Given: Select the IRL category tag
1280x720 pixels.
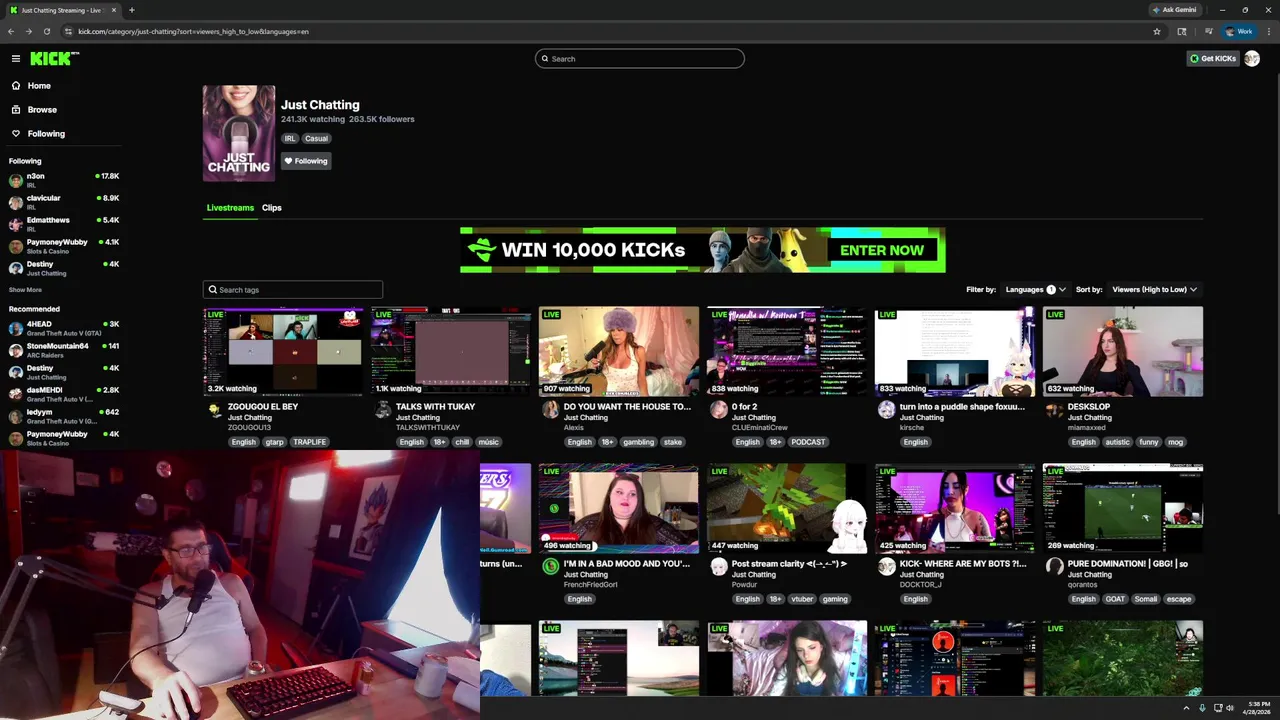Looking at the screenshot, I should pos(290,139).
